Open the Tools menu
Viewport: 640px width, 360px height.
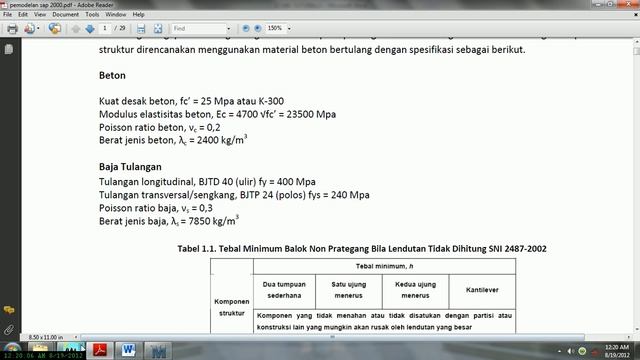coord(92,14)
